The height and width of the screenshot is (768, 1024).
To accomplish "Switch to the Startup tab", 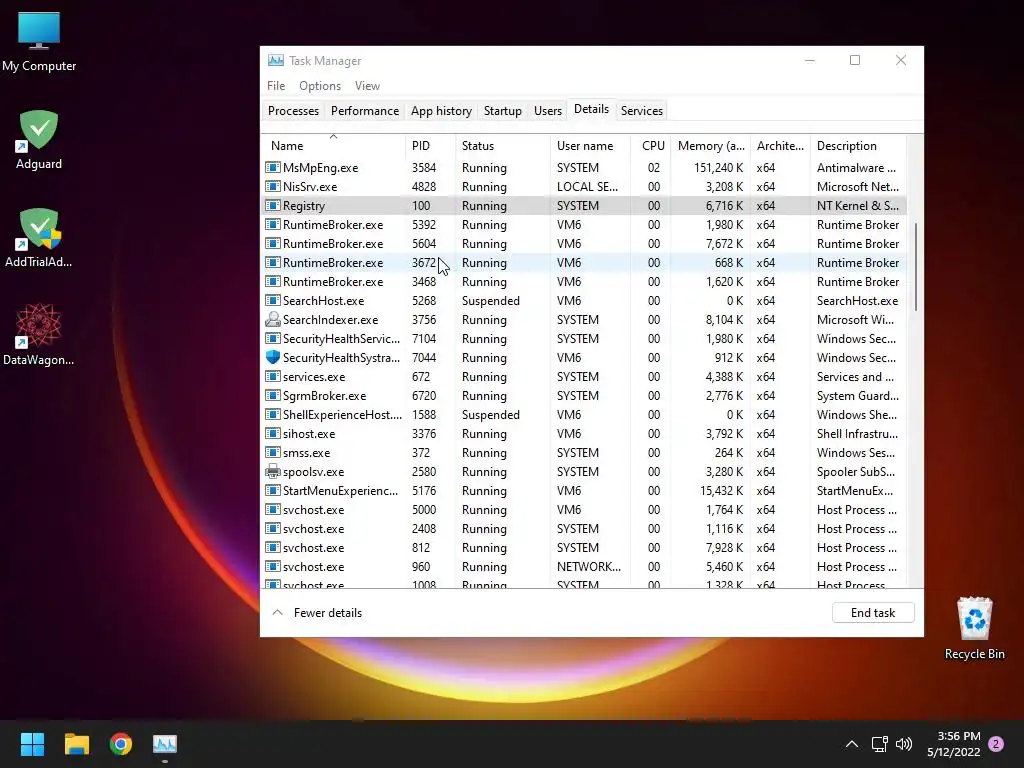I will point(502,110).
